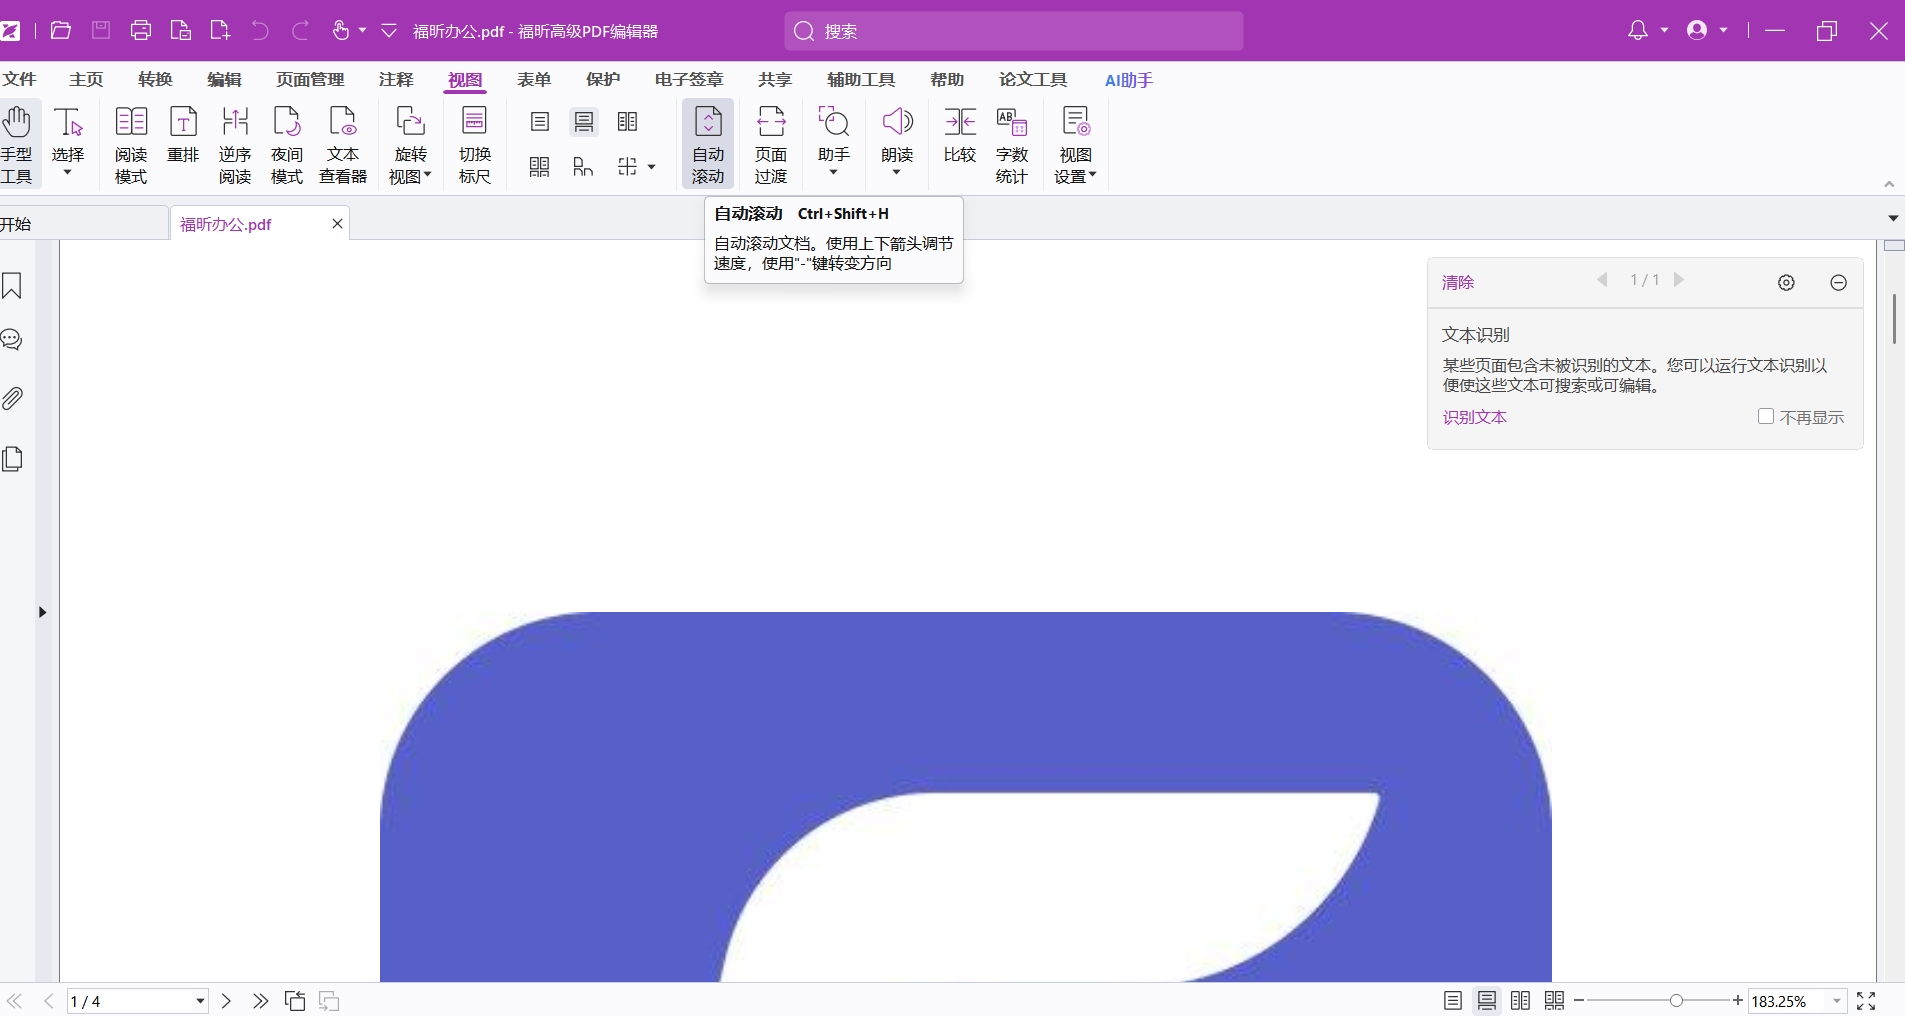Expand the Read Aloud (朗读) dropdown
This screenshot has width=1905, height=1016.
pos(897,173)
